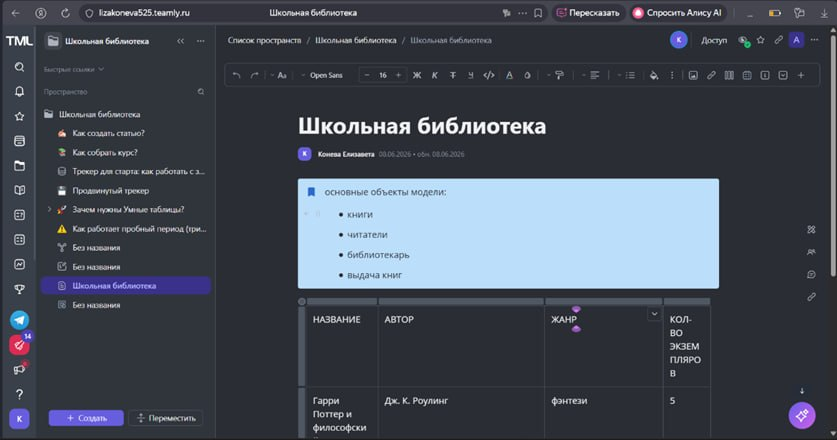Click the Переместить button
Viewport: 837px width, 440px height.
coord(166,418)
